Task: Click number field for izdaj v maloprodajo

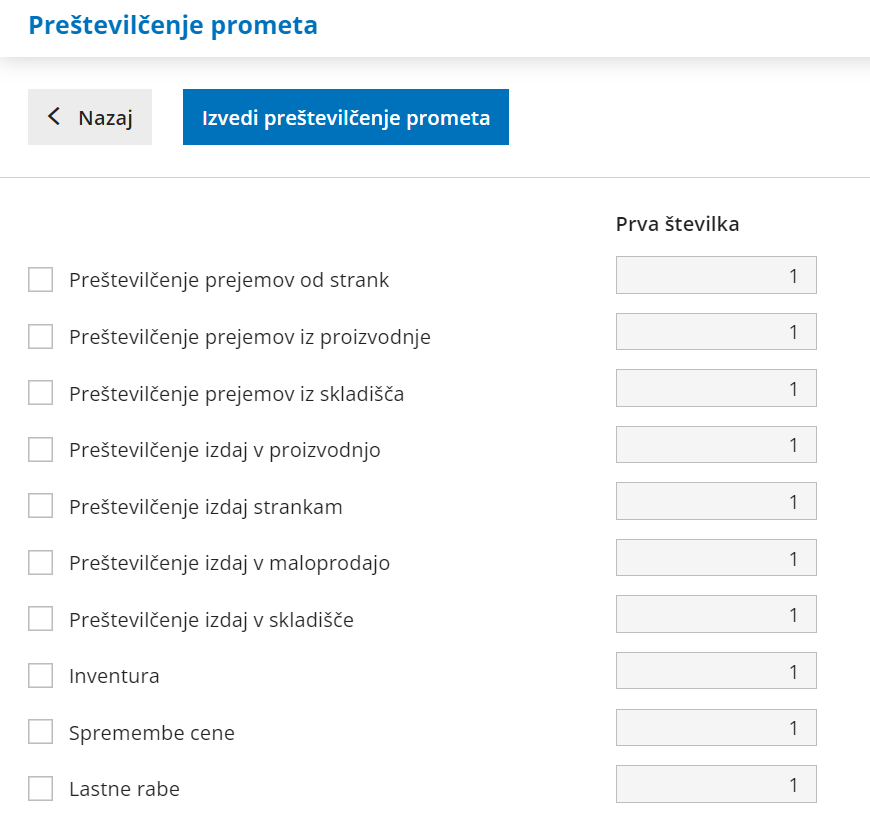Action: (716, 558)
